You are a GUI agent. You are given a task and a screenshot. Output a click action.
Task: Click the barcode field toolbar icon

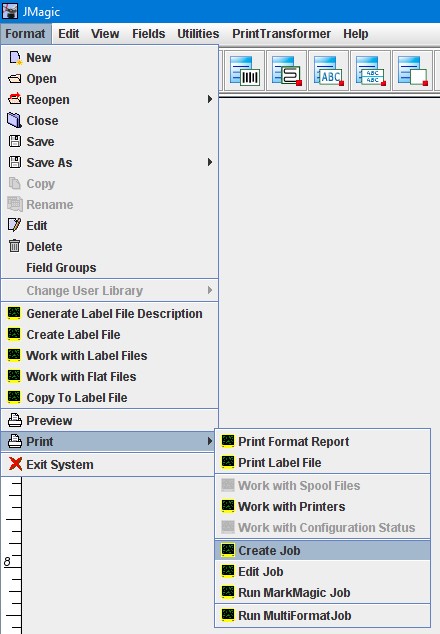point(244,71)
